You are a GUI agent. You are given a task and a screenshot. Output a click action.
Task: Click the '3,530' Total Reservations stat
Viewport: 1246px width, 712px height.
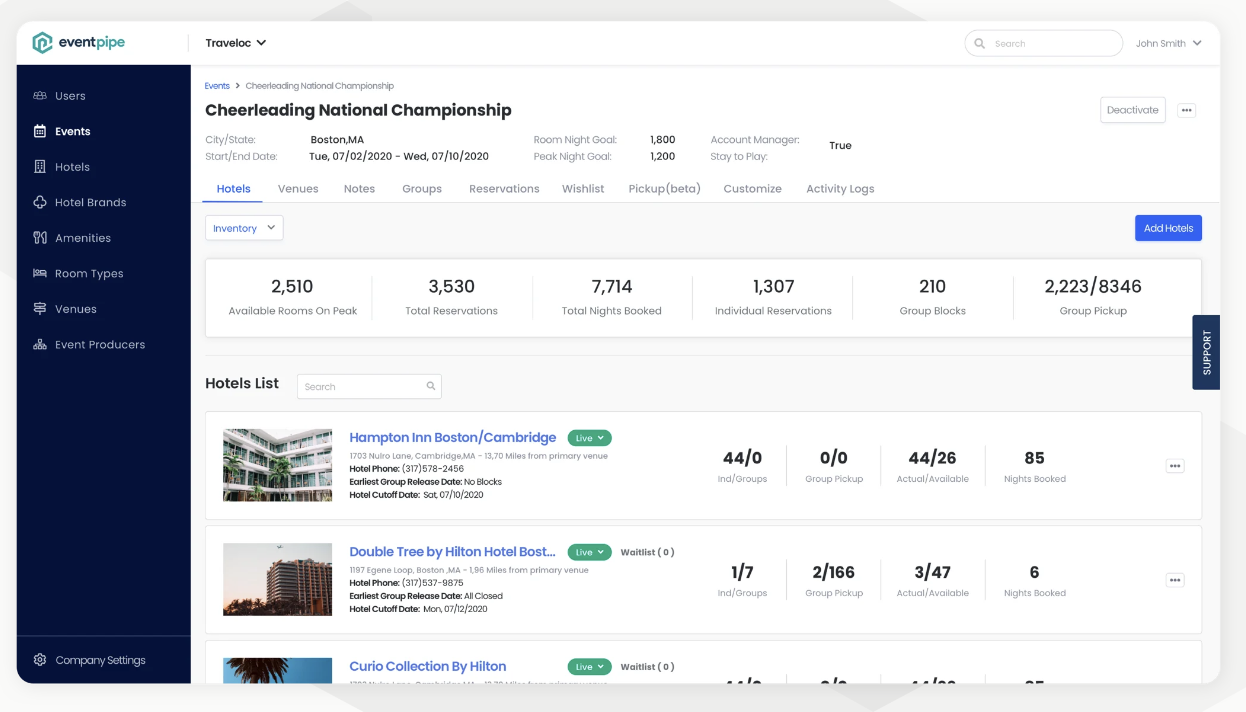(451, 287)
